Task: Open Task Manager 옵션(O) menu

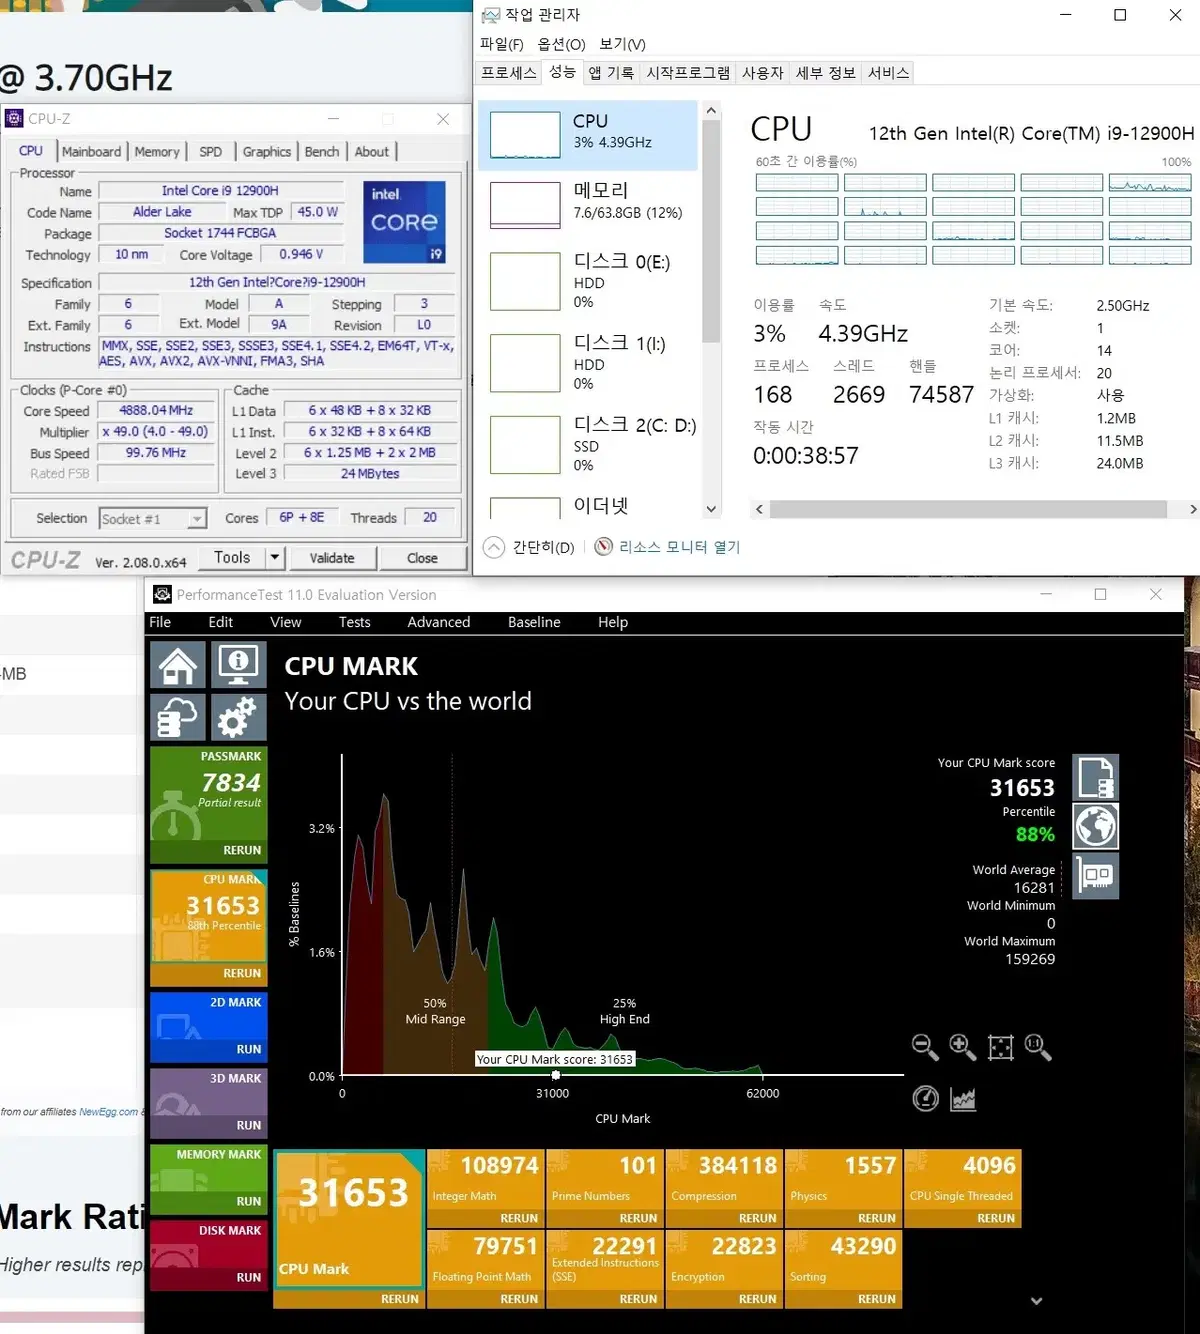Action: [561, 44]
